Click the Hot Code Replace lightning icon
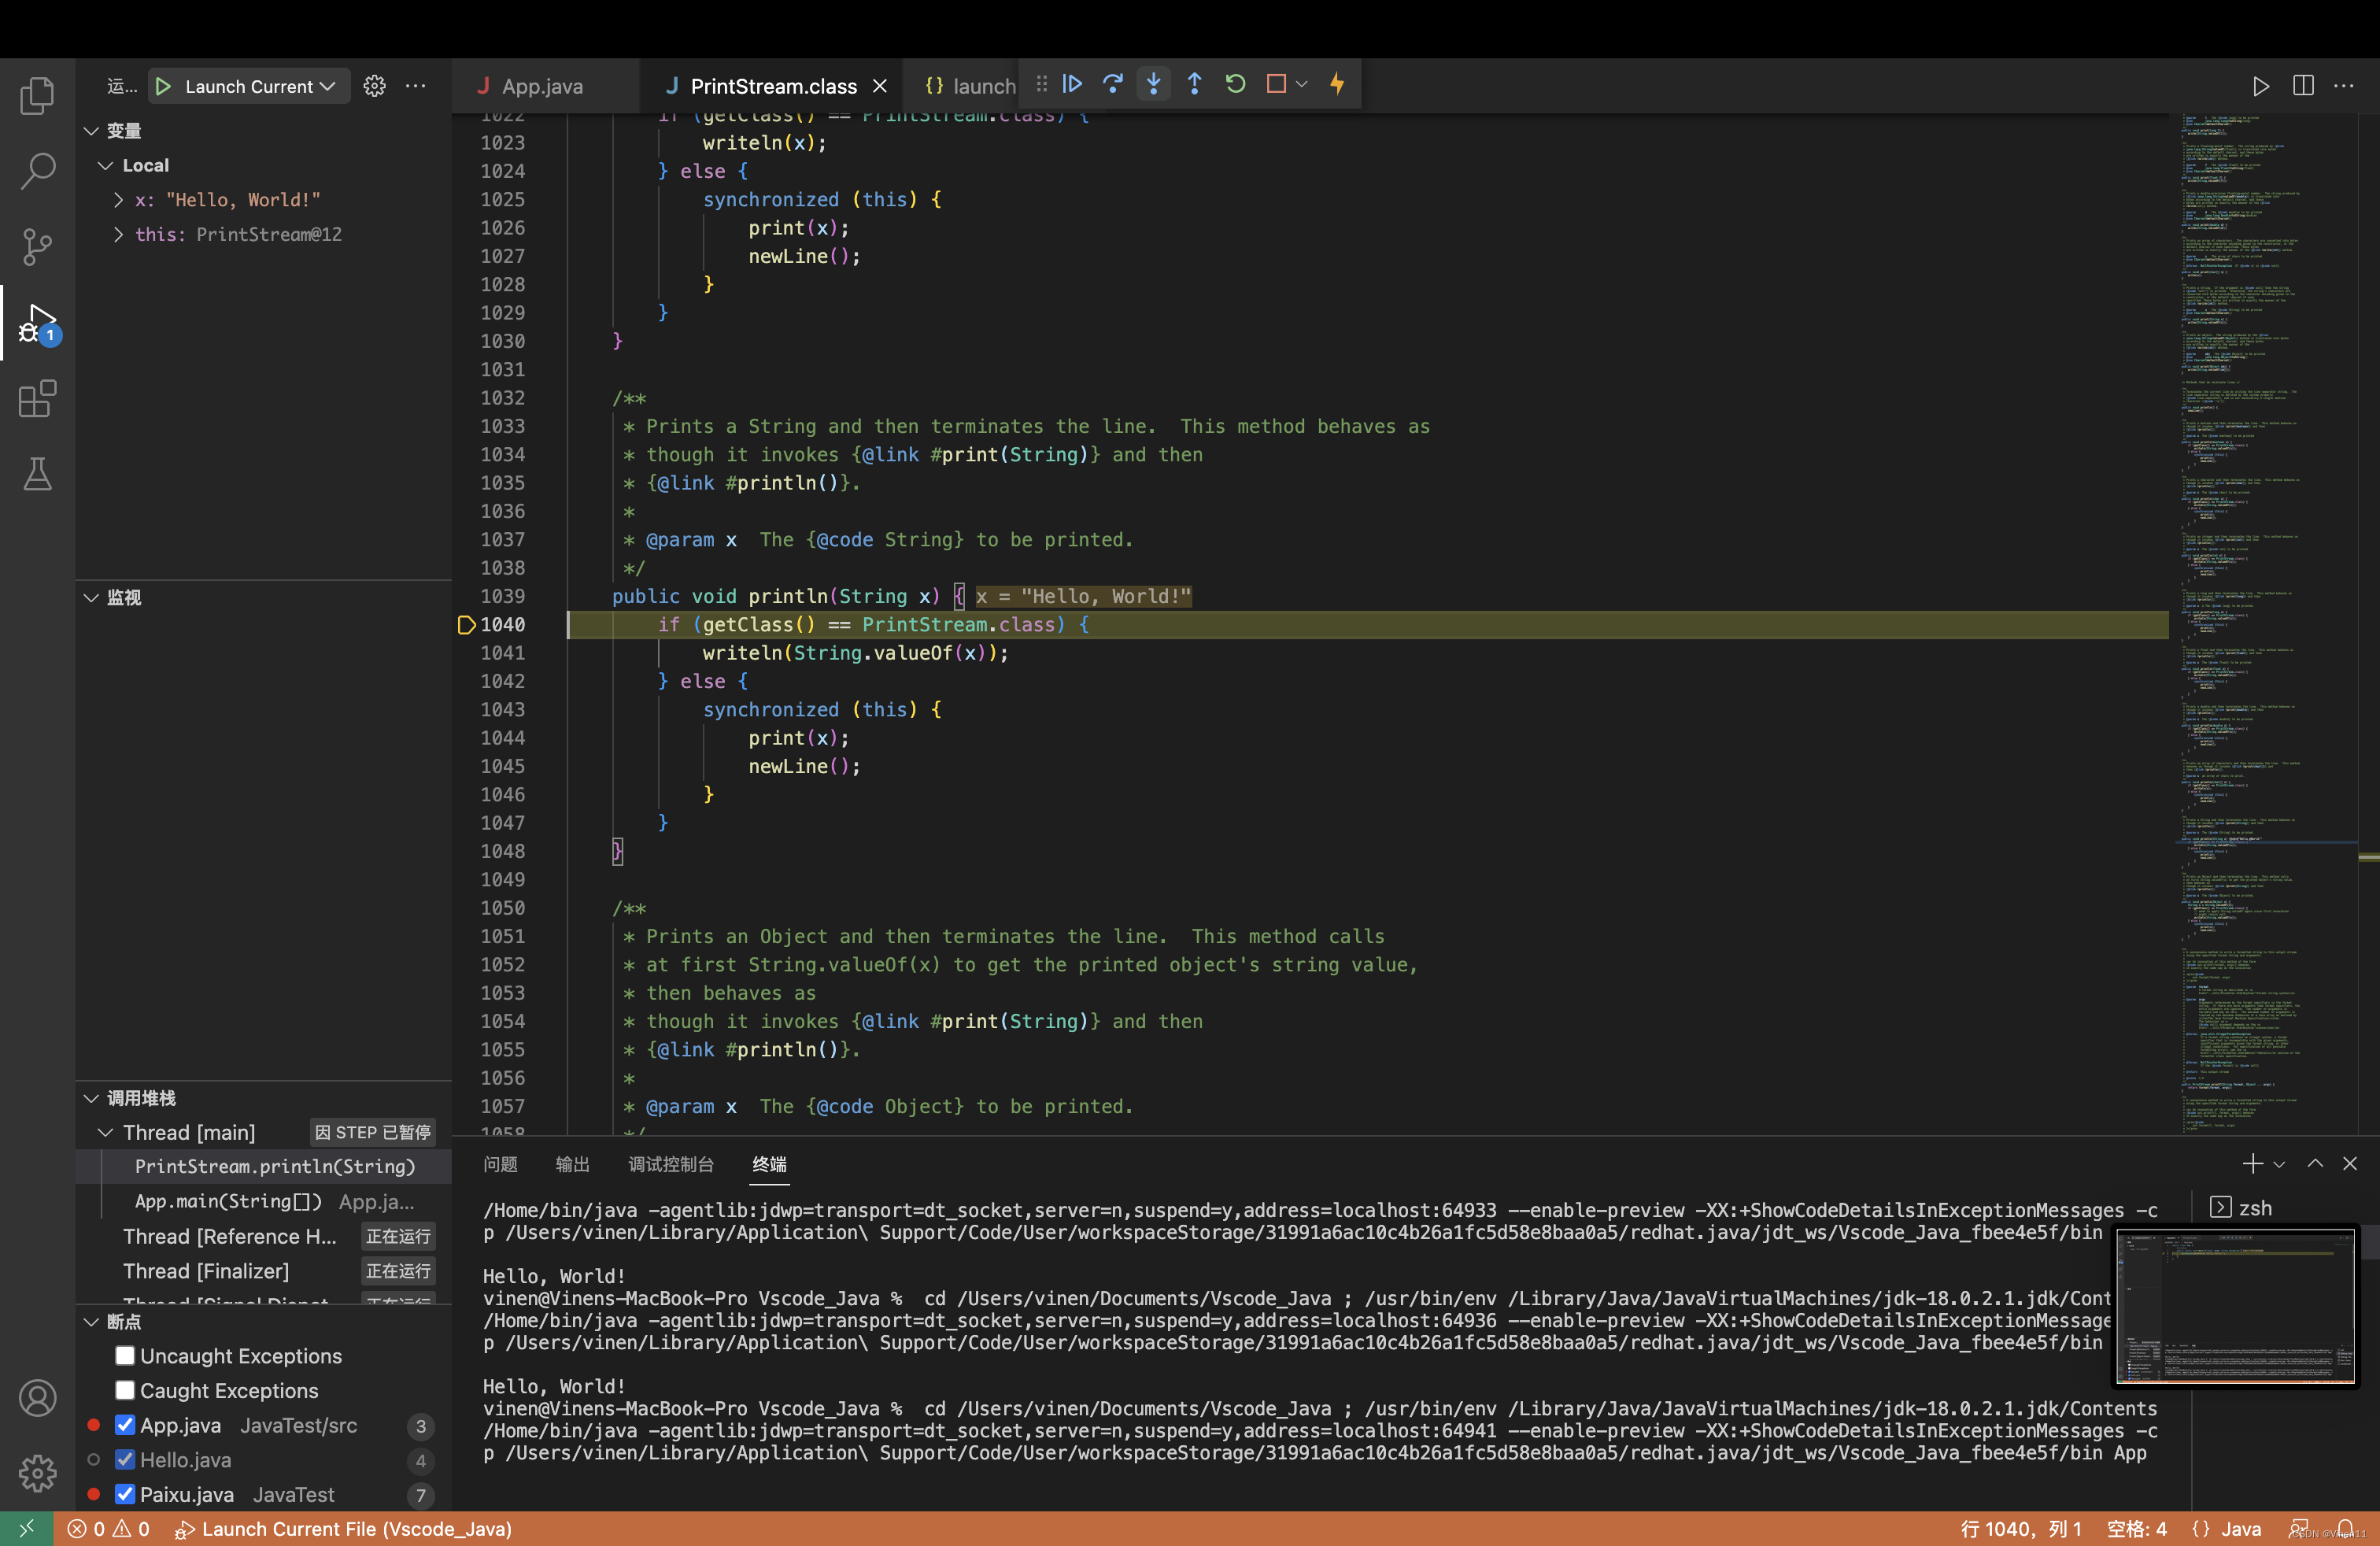The height and width of the screenshot is (1546, 2380). pyautogui.click(x=1337, y=84)
